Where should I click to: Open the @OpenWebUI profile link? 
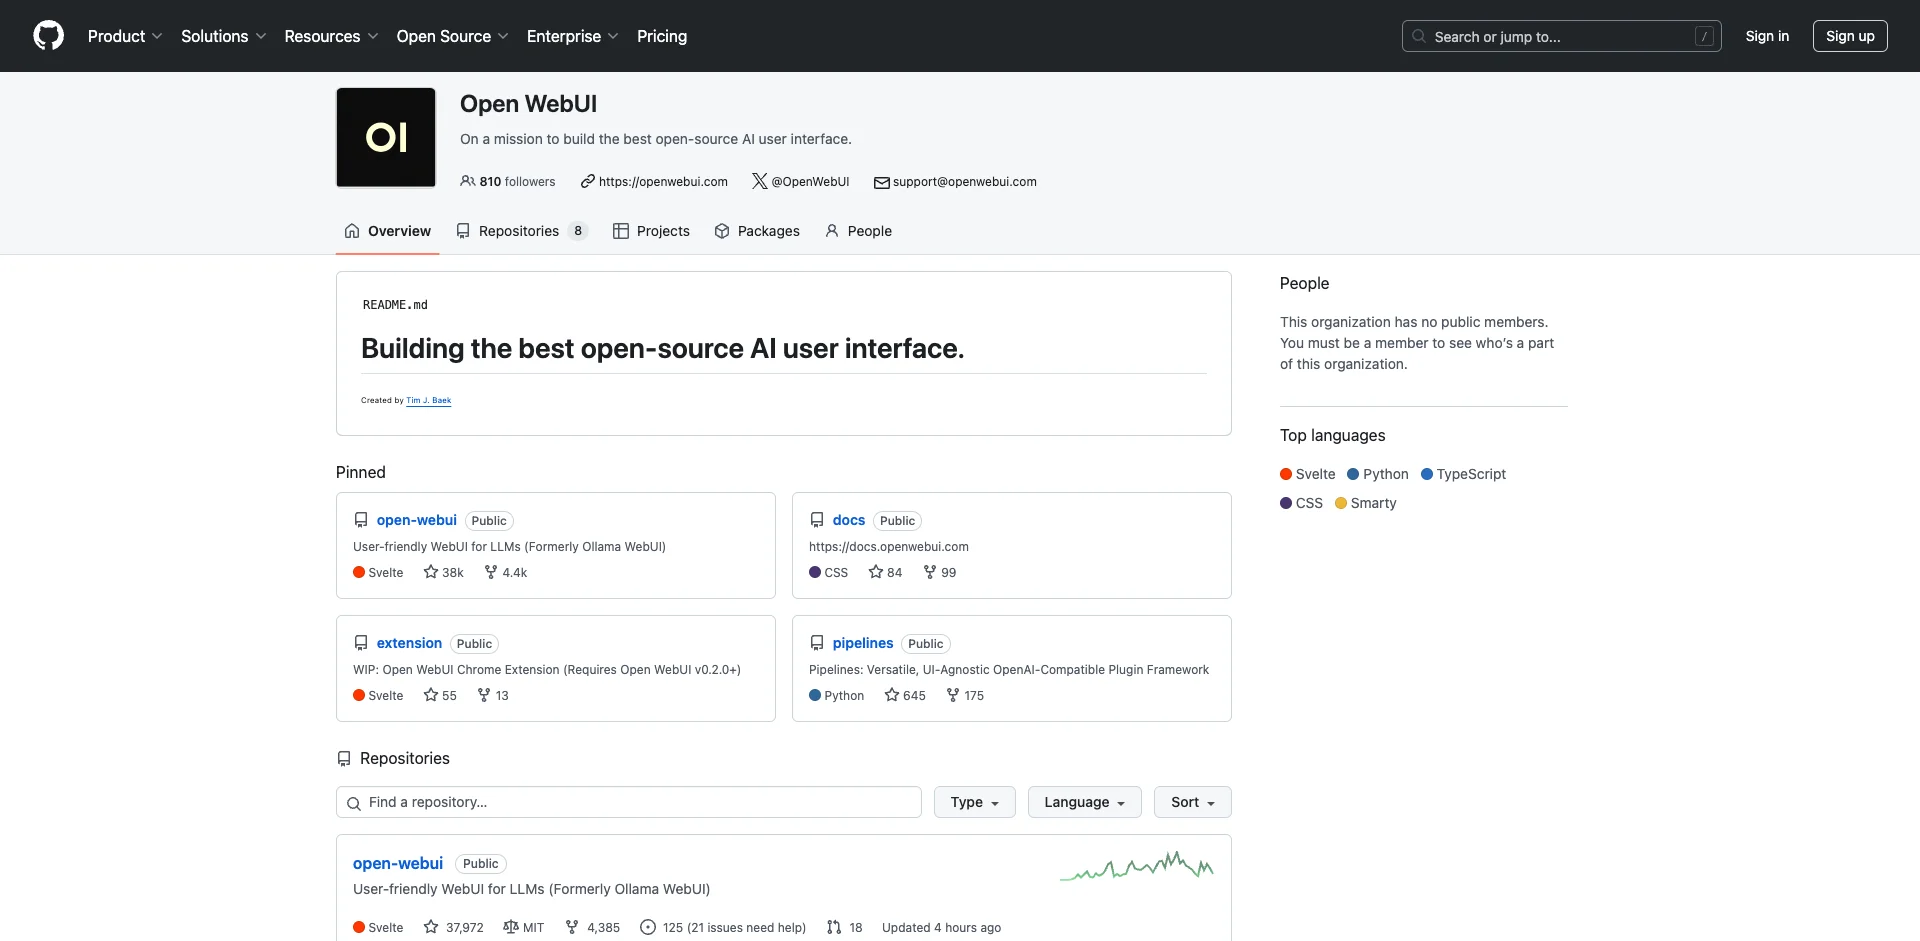pos(810,182)
